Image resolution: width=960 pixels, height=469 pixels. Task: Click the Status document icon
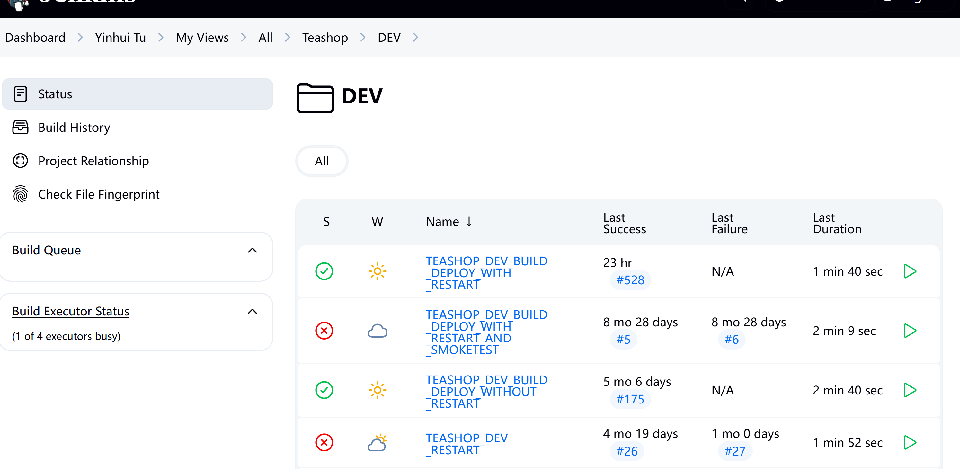coord(20,94)
